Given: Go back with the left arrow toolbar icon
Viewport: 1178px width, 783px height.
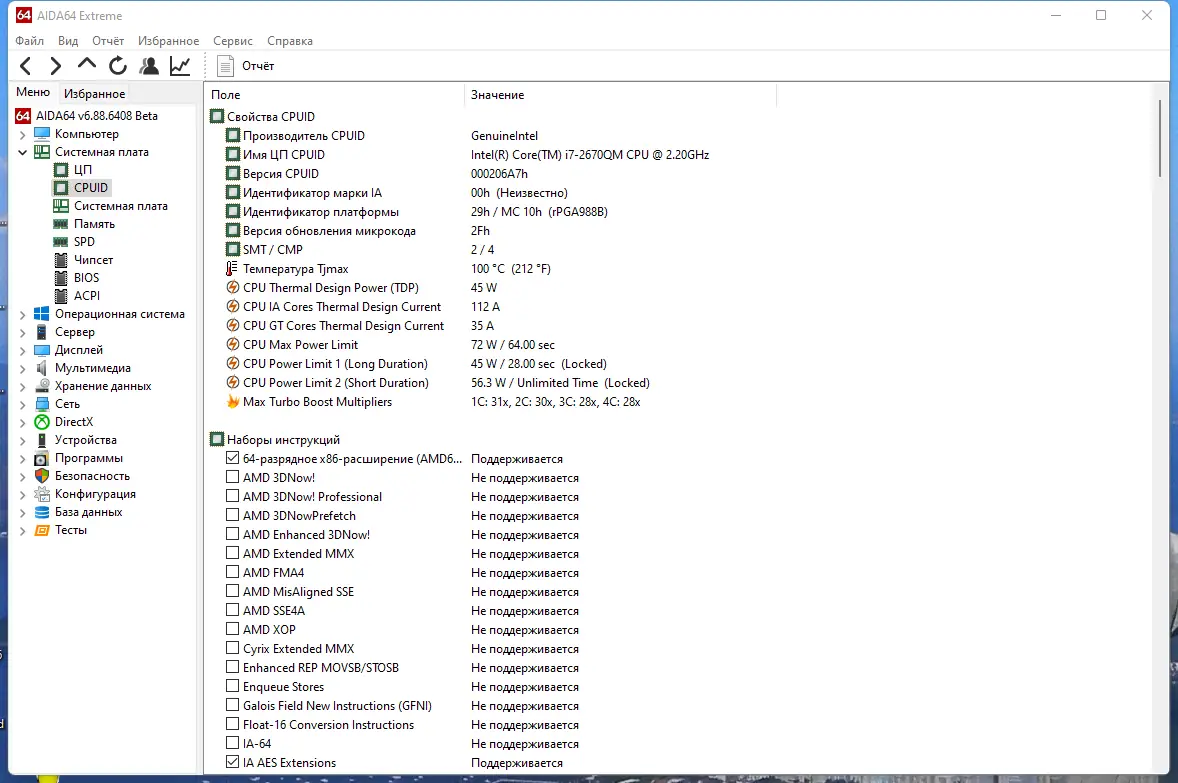Looking at the screenshot, I should click(26, 66).
